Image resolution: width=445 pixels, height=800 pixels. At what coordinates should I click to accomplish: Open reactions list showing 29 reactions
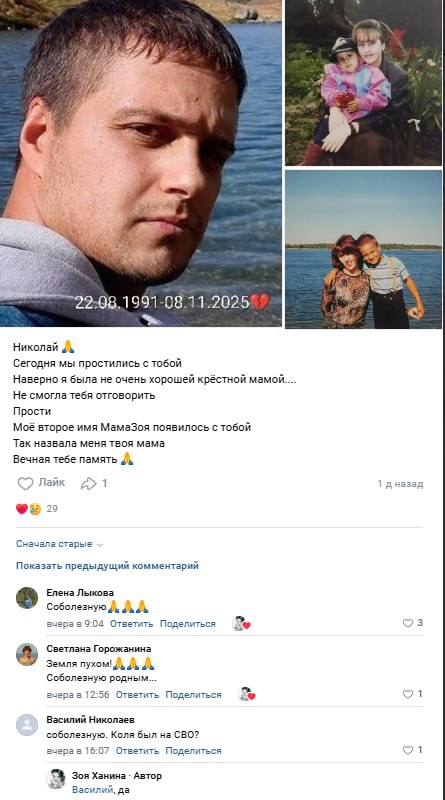pyautogui.click(x=37, y=509)
